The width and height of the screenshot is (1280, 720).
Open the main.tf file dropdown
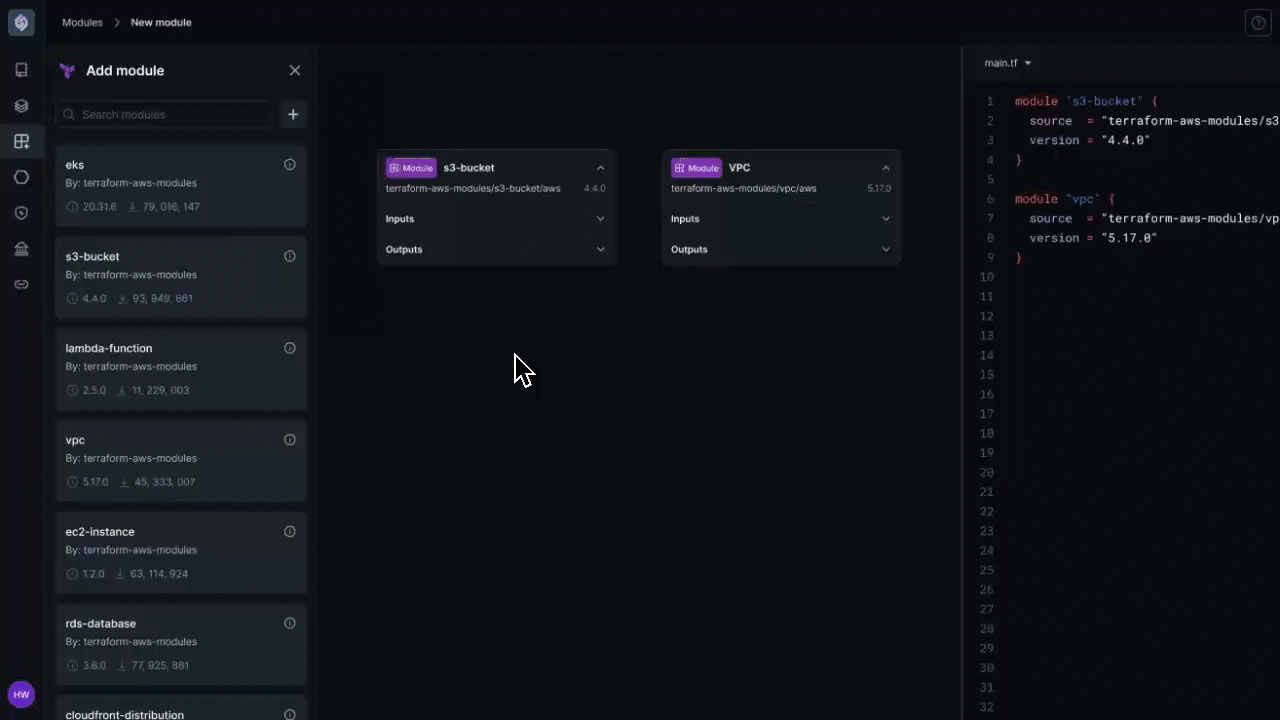[x=1007, y=62]
